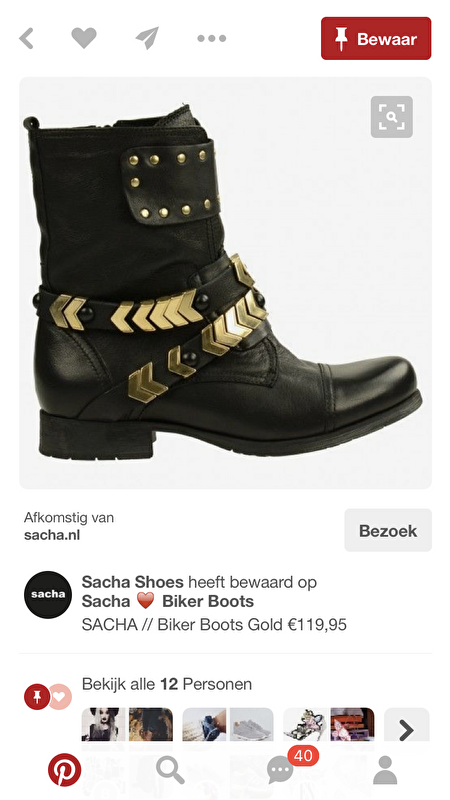
Task: Like the pin with heart icon
Action: (84, 38)
